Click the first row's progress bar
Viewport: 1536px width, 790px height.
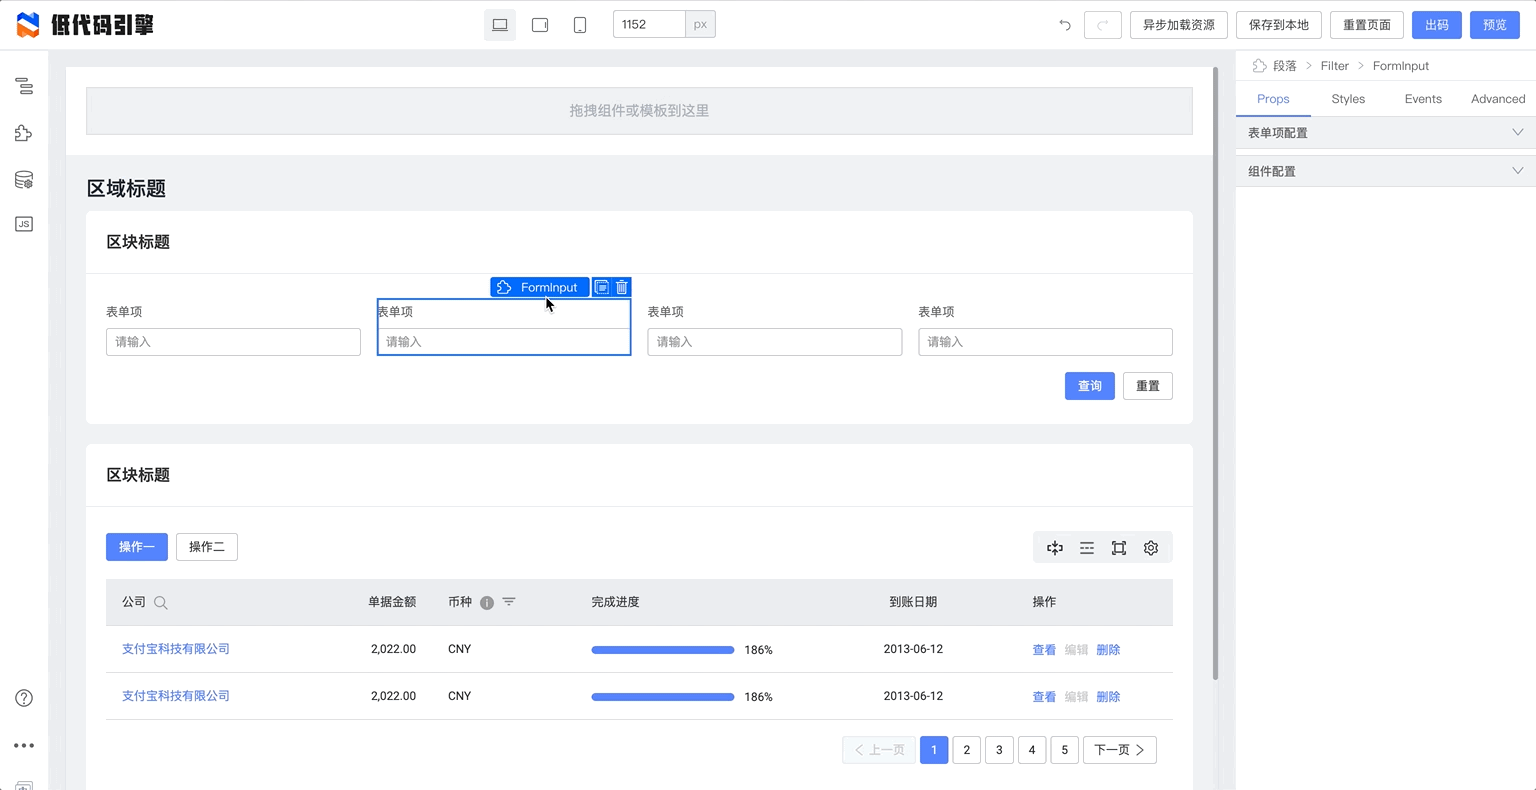click(663, 650)
